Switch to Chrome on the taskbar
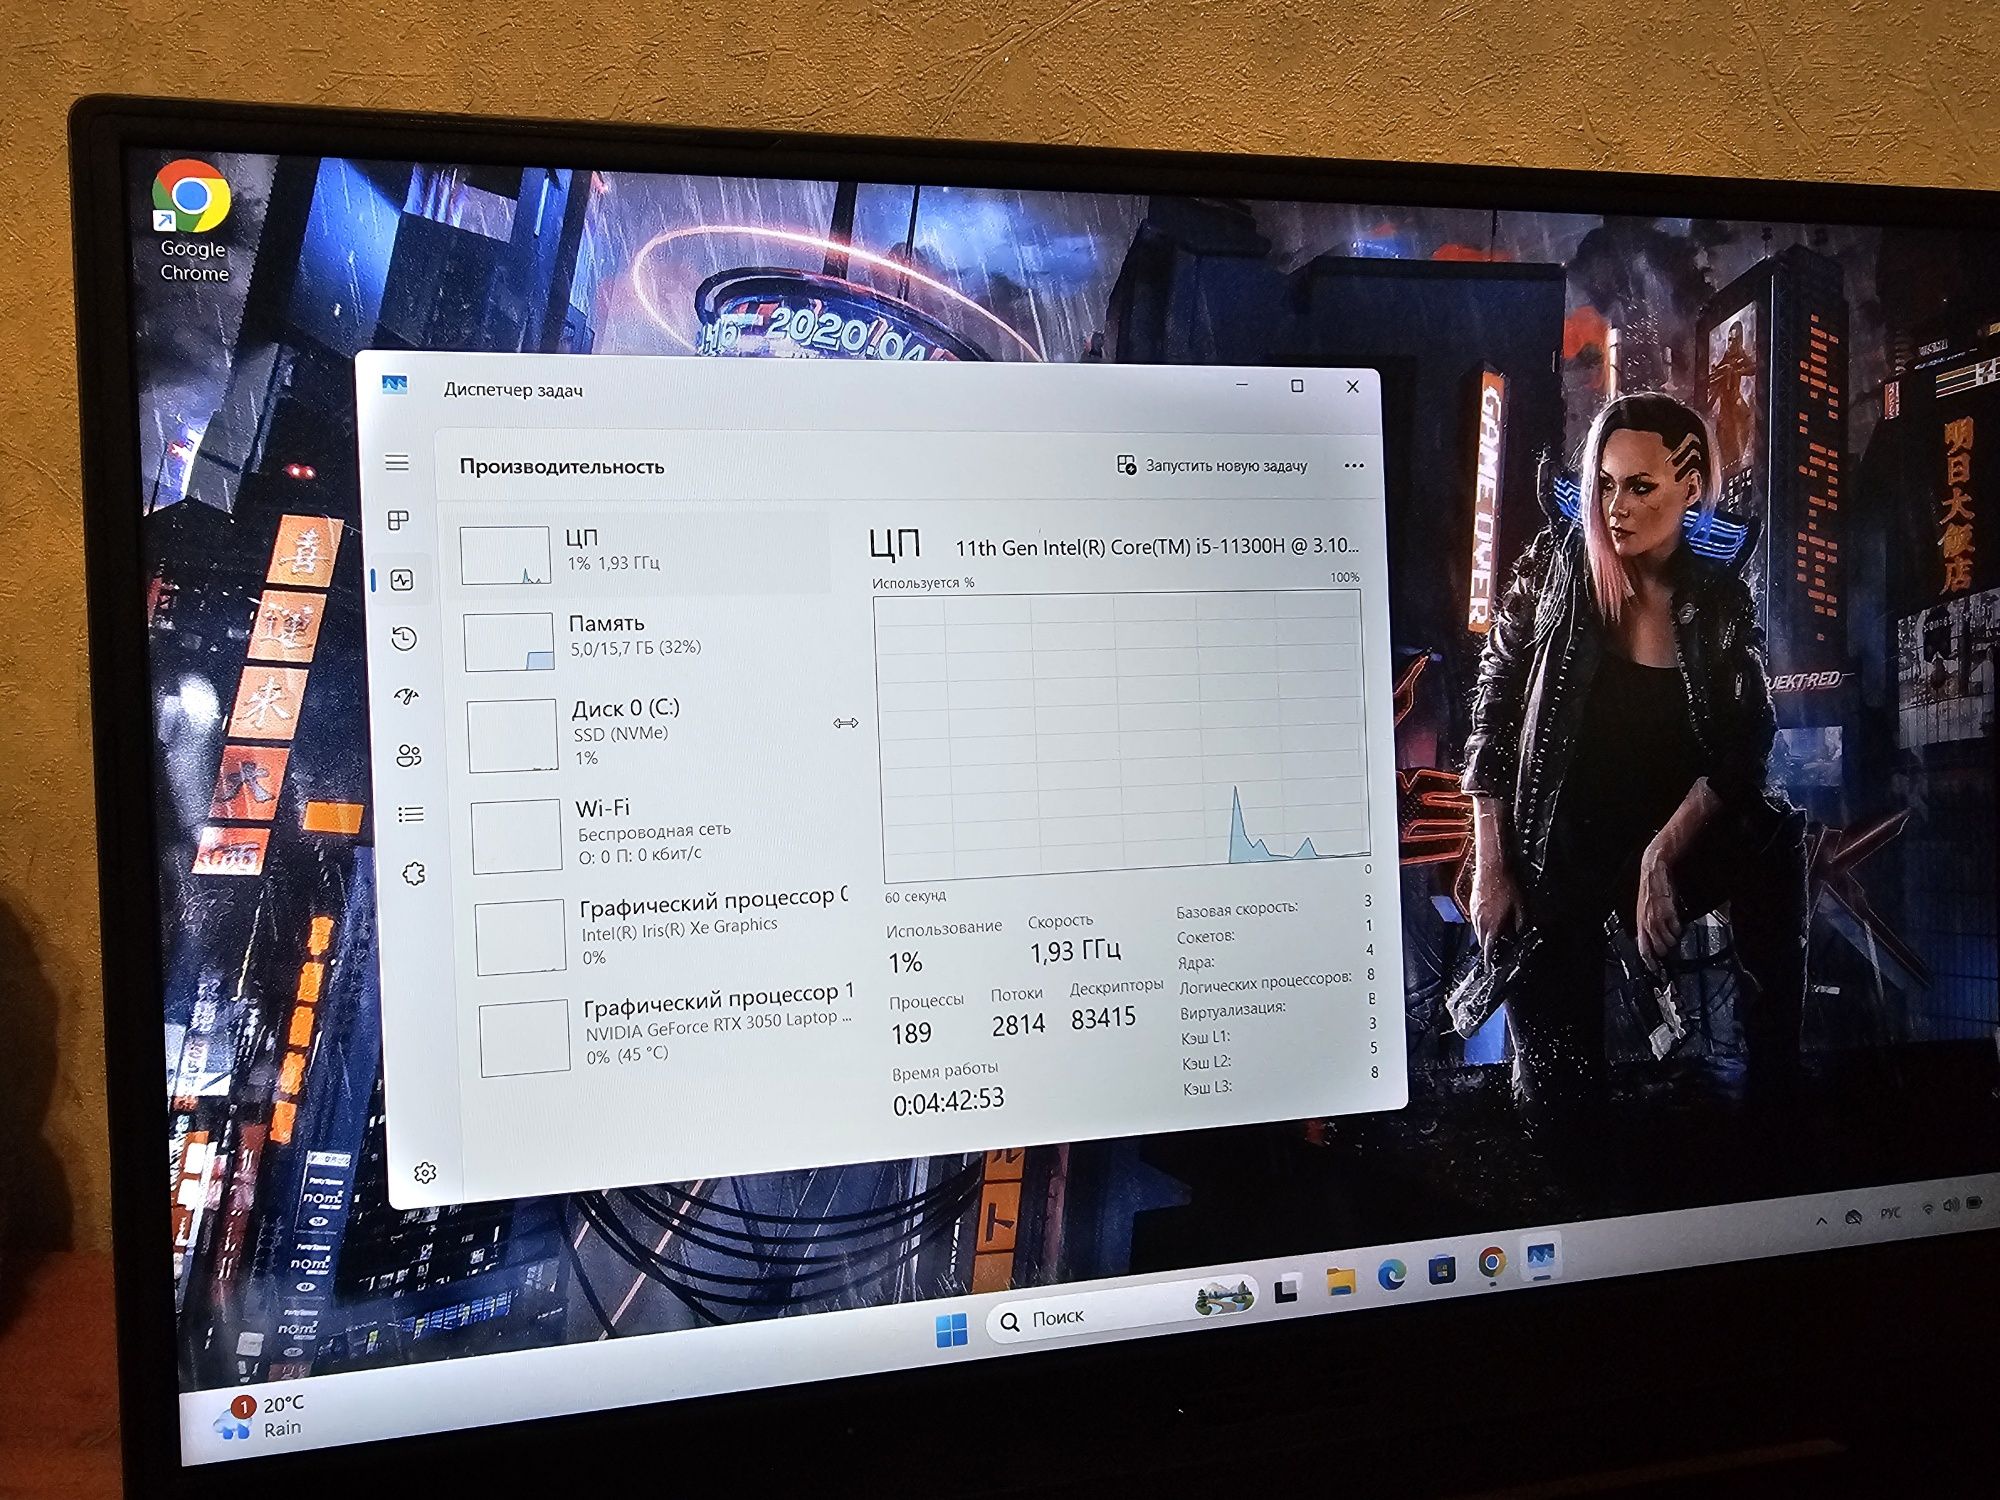 pos(1491,1263)
